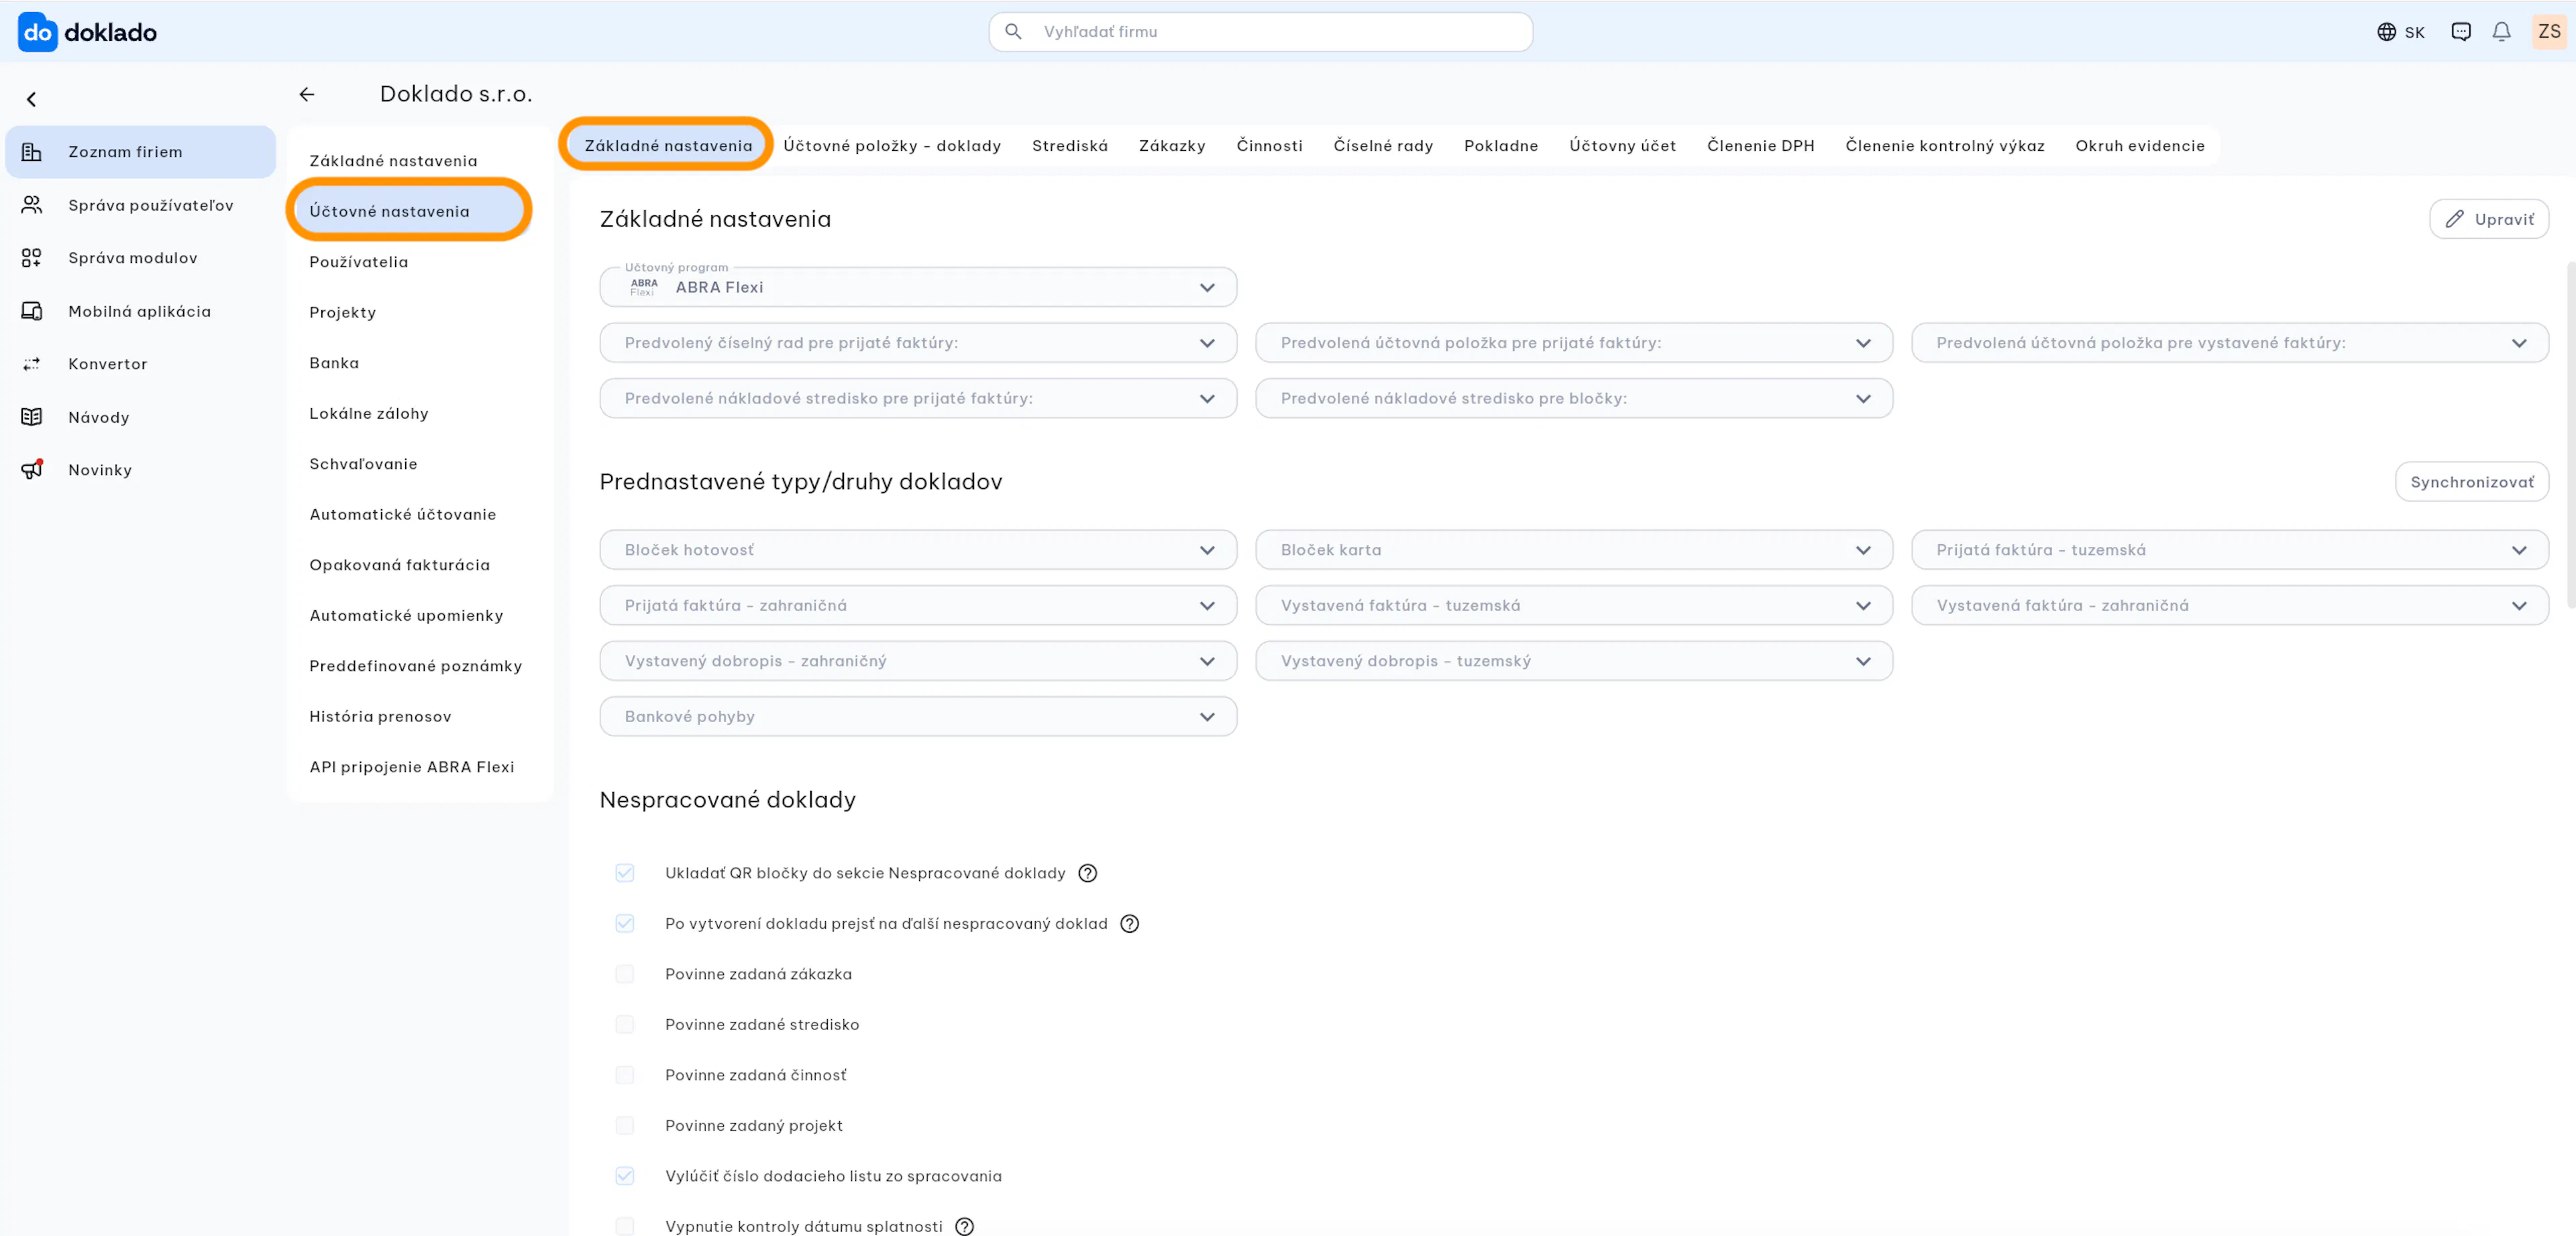2576x1236 pixels.
Task: Click Novinky megaphone icon
Action: click(x=32, y=469)
